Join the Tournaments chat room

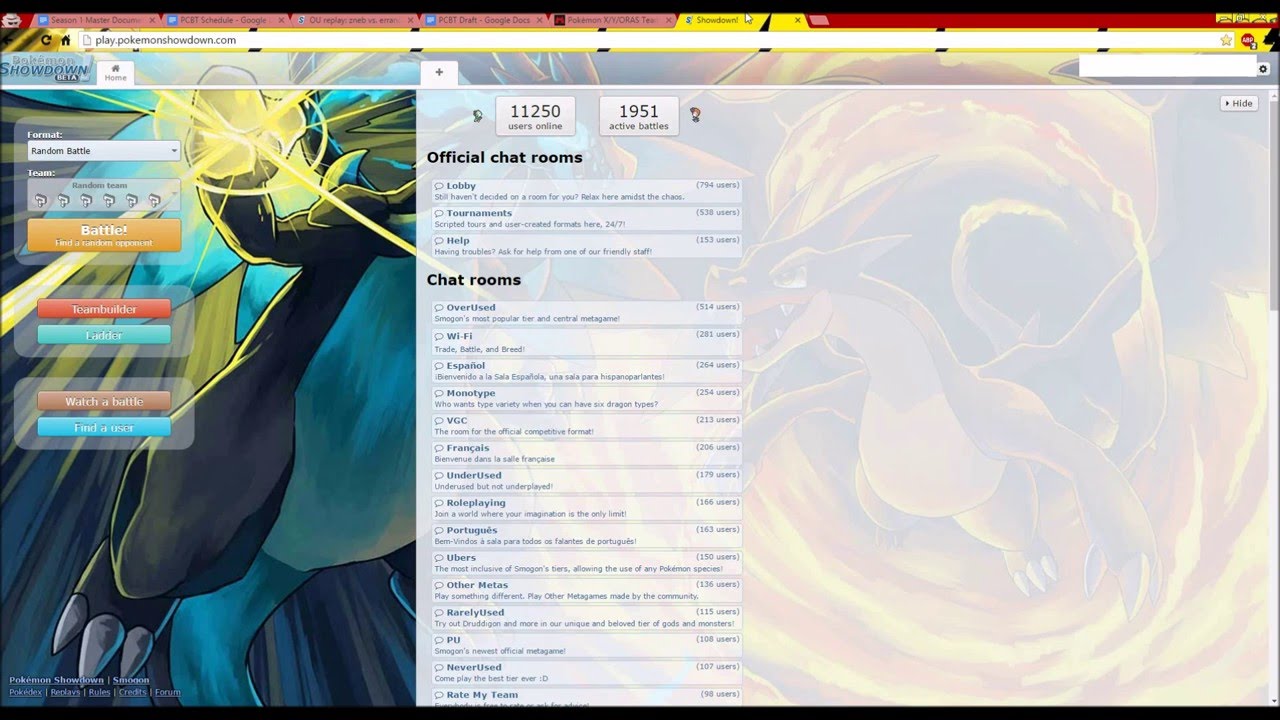pyautogui.click(x=587, y=218)
